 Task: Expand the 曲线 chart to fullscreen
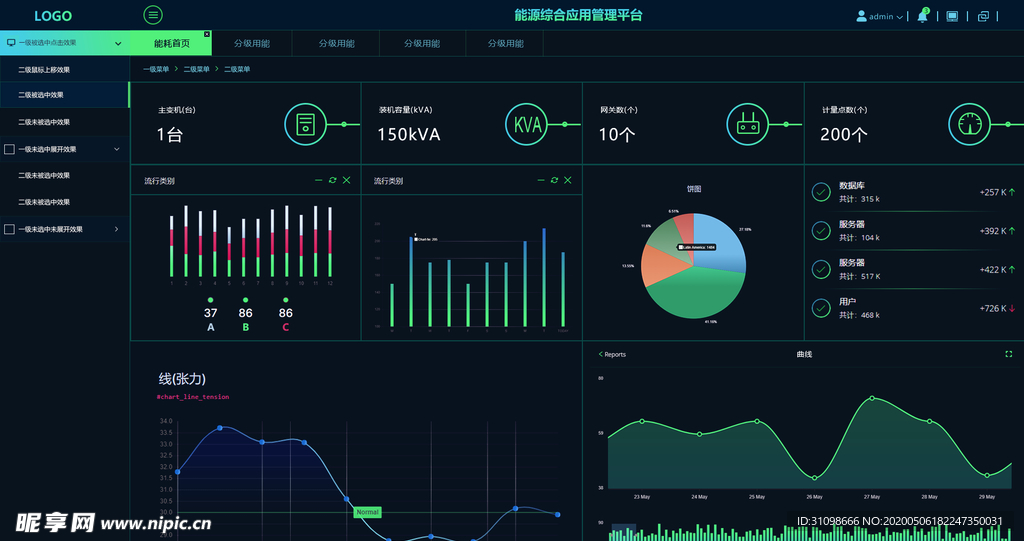coord(1008,354)
